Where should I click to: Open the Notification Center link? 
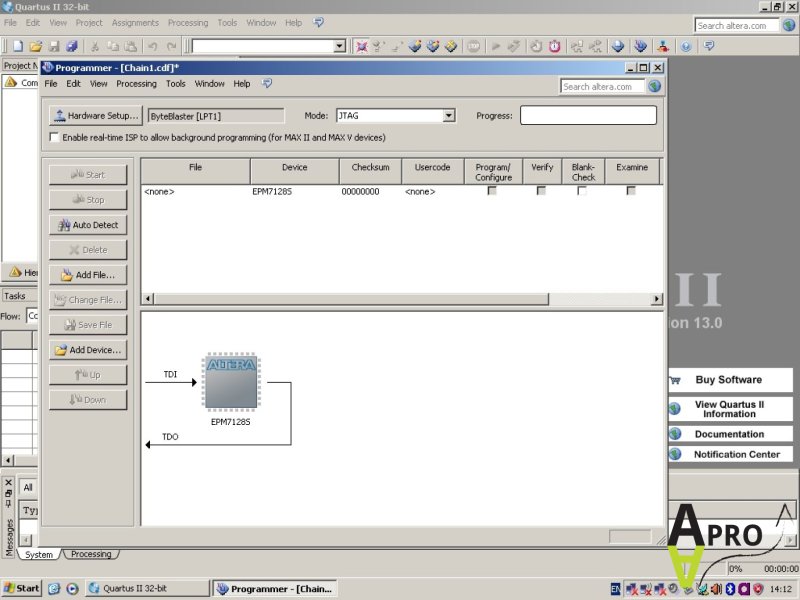pos(736,454)
